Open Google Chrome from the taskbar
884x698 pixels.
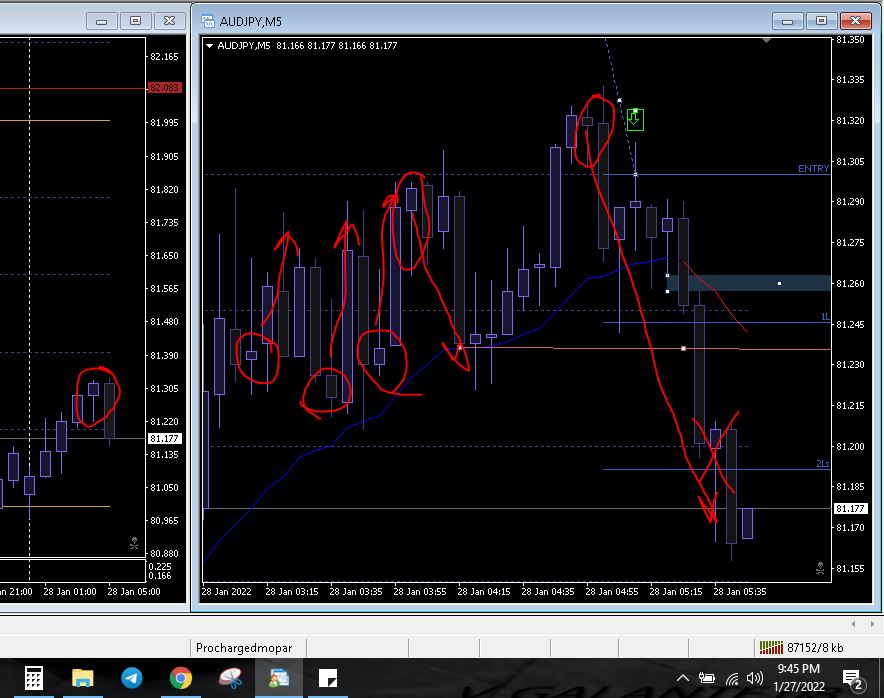181,678
